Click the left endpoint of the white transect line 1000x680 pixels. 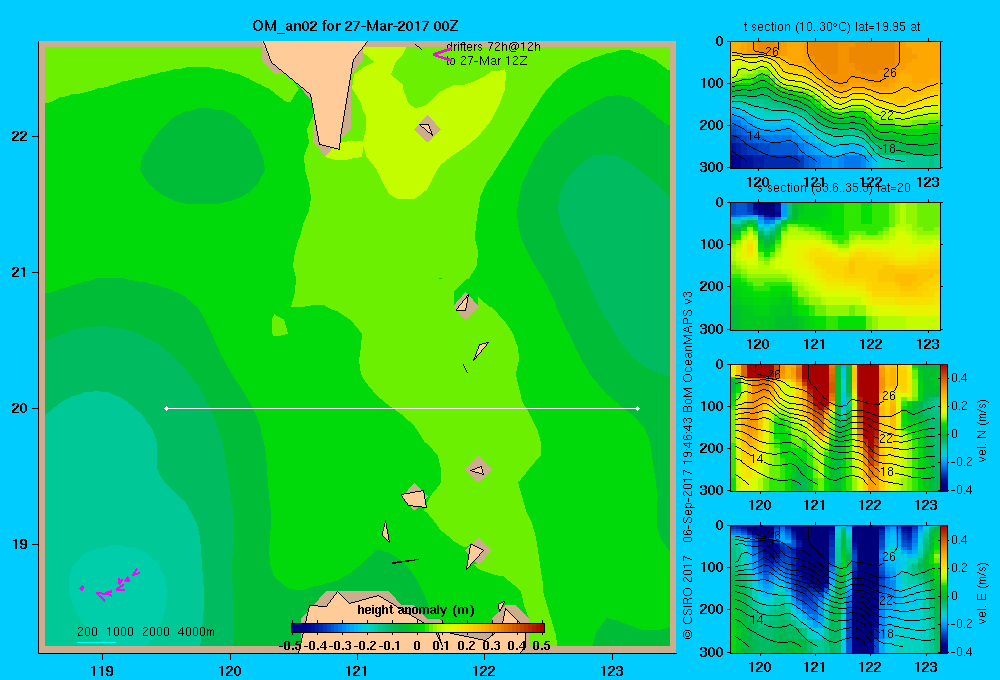coord(166,408)
